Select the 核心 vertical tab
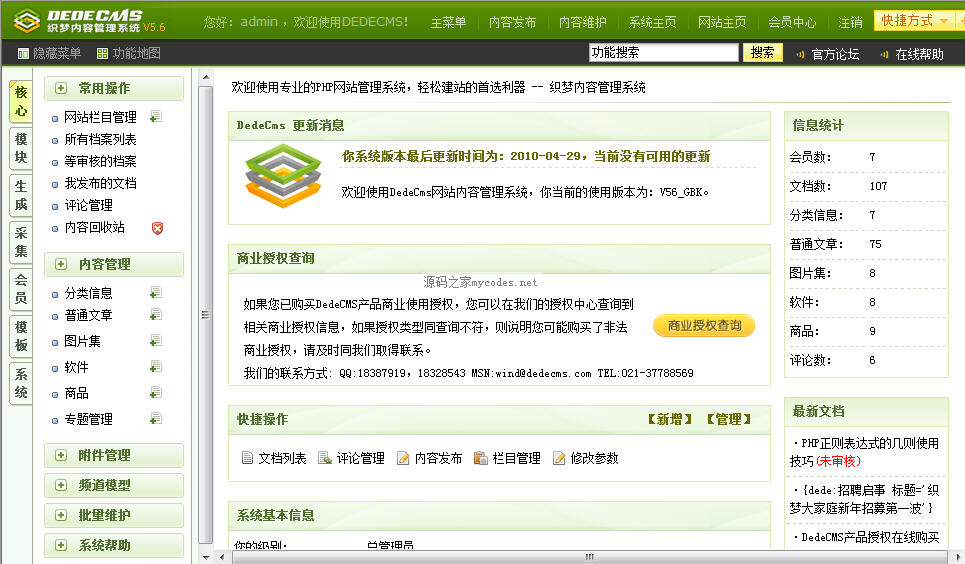The image size is (965, 564). tap(21, 101)
